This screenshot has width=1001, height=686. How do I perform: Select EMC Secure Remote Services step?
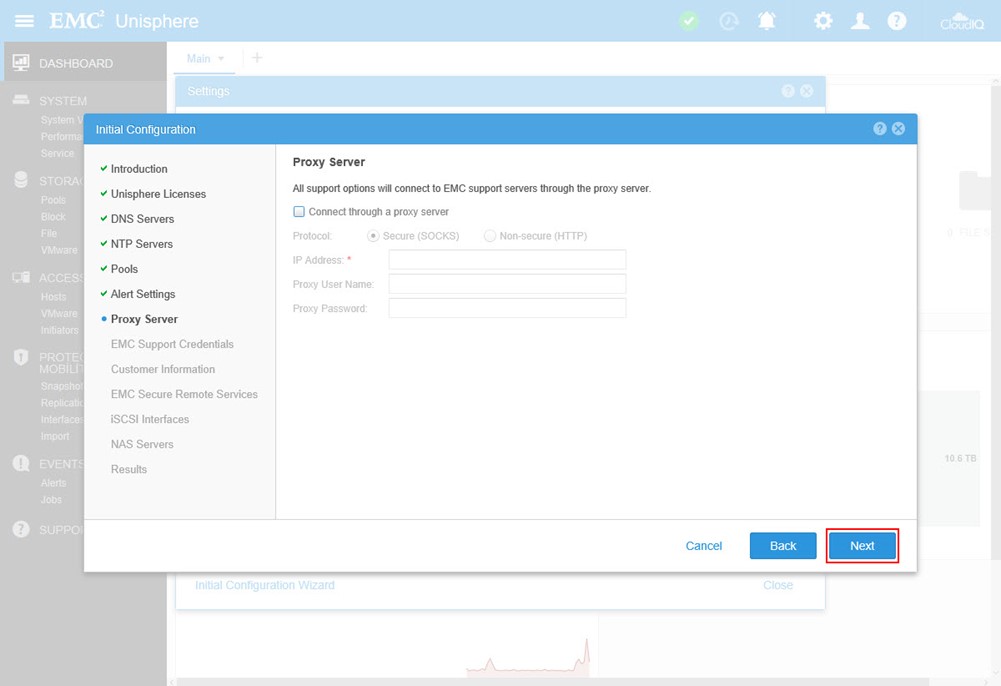tap(184, 394)
